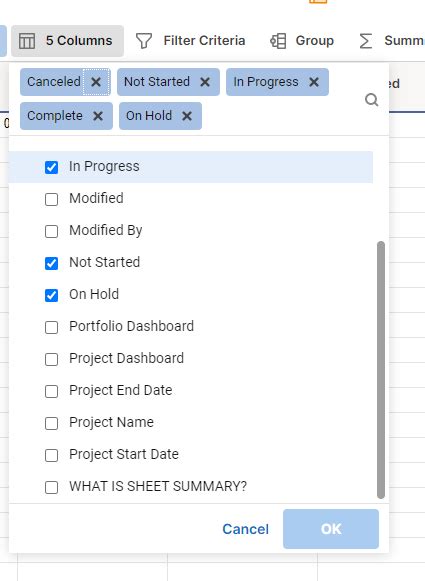Remove the Canceled chip with its X
Screen dimensions: 425x581
tap(96, 82)
